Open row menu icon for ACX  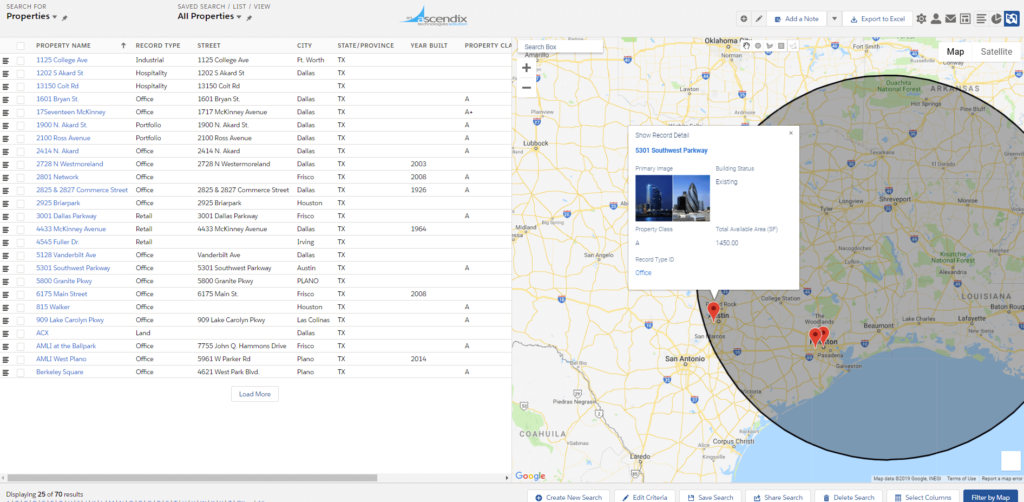(6, 333)
